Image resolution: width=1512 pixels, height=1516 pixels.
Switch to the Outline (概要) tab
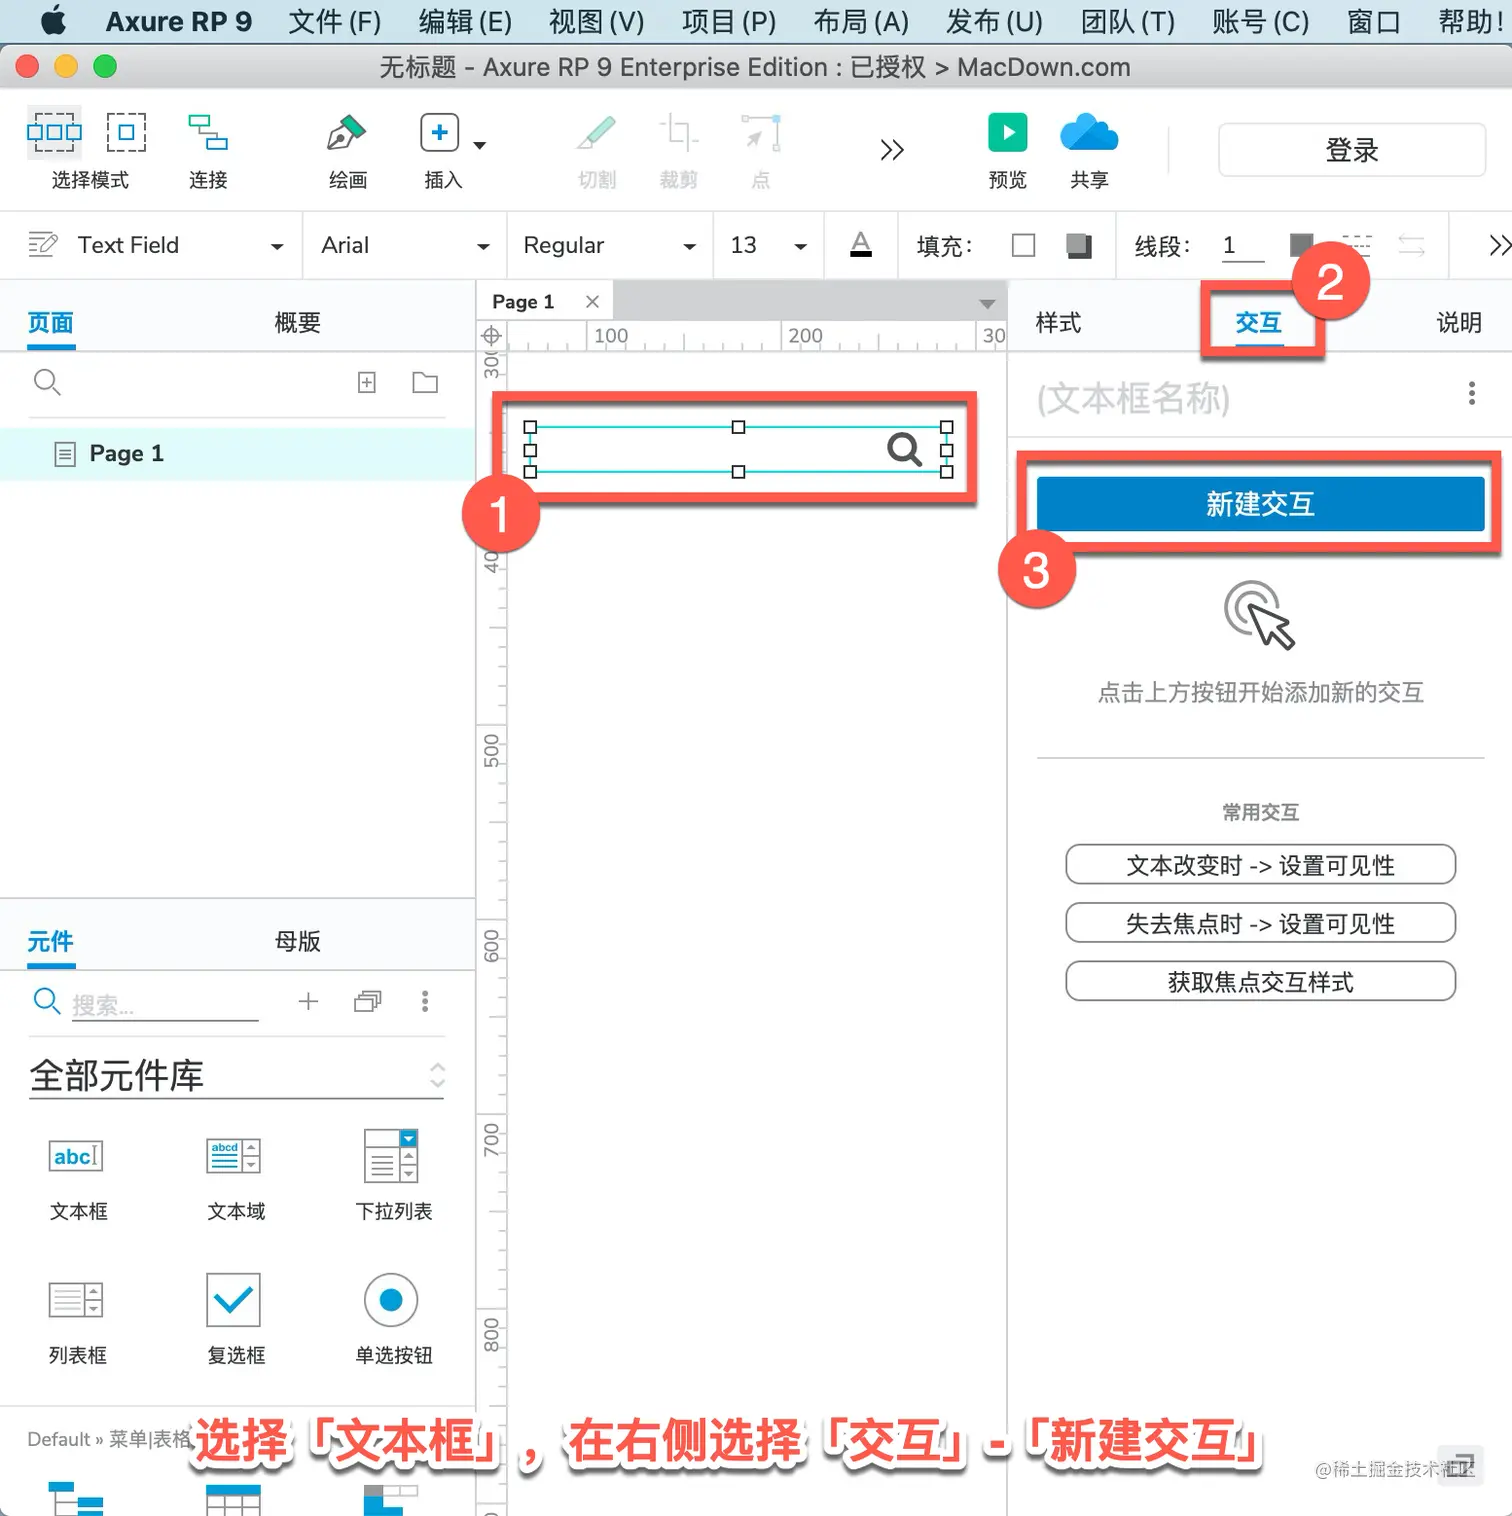click(x=298, y=323)
